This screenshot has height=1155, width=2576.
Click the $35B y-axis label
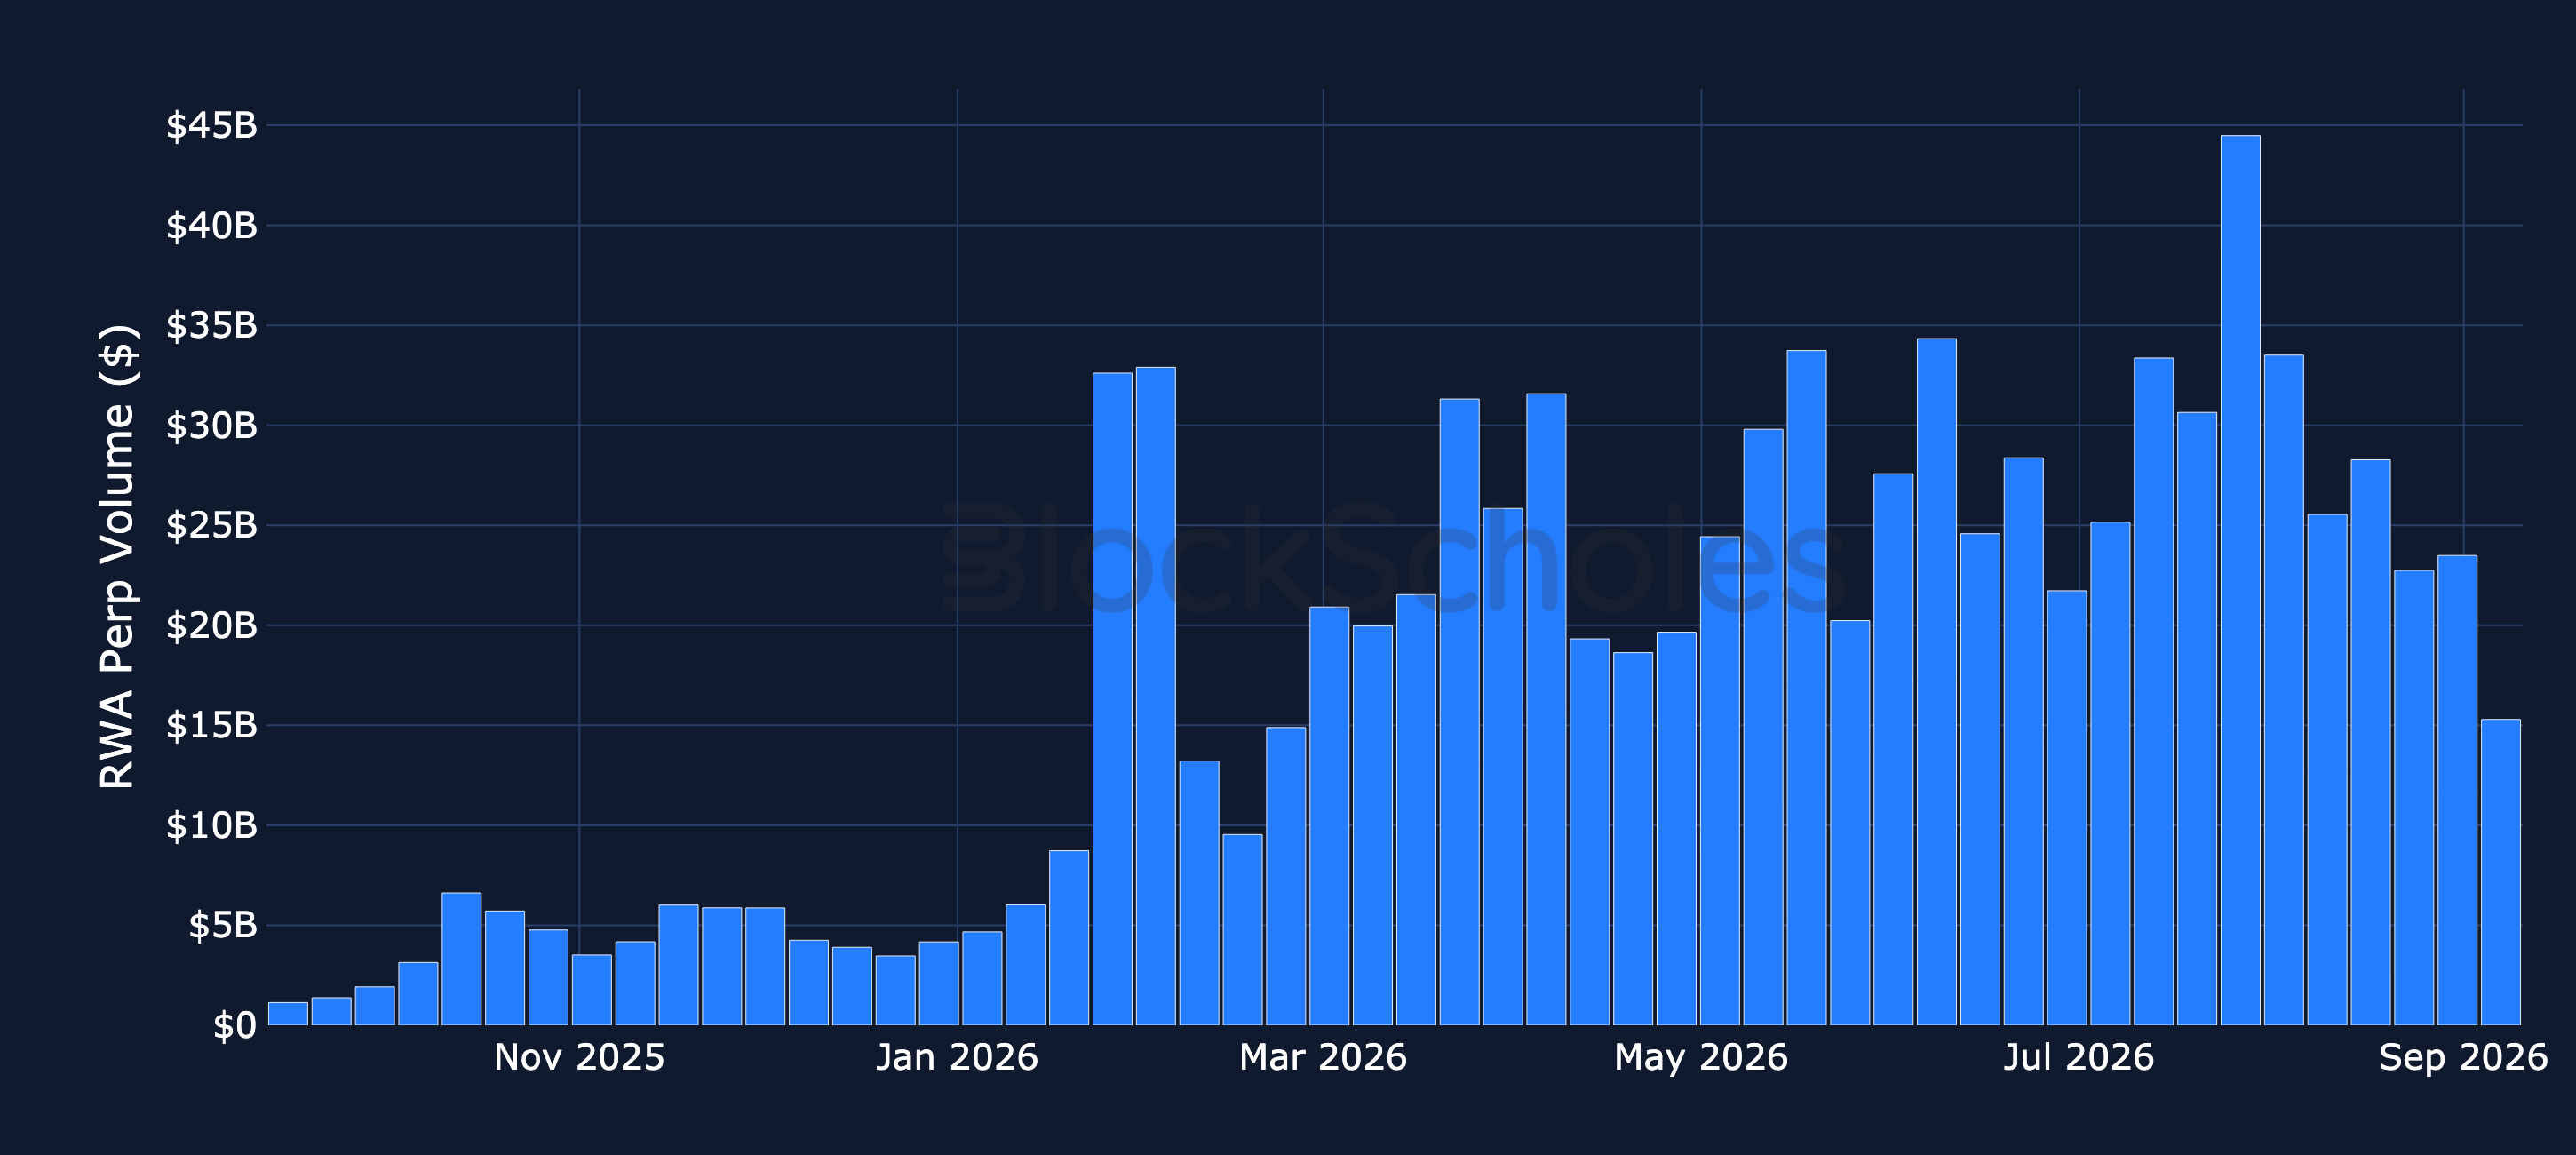[211, 326]
